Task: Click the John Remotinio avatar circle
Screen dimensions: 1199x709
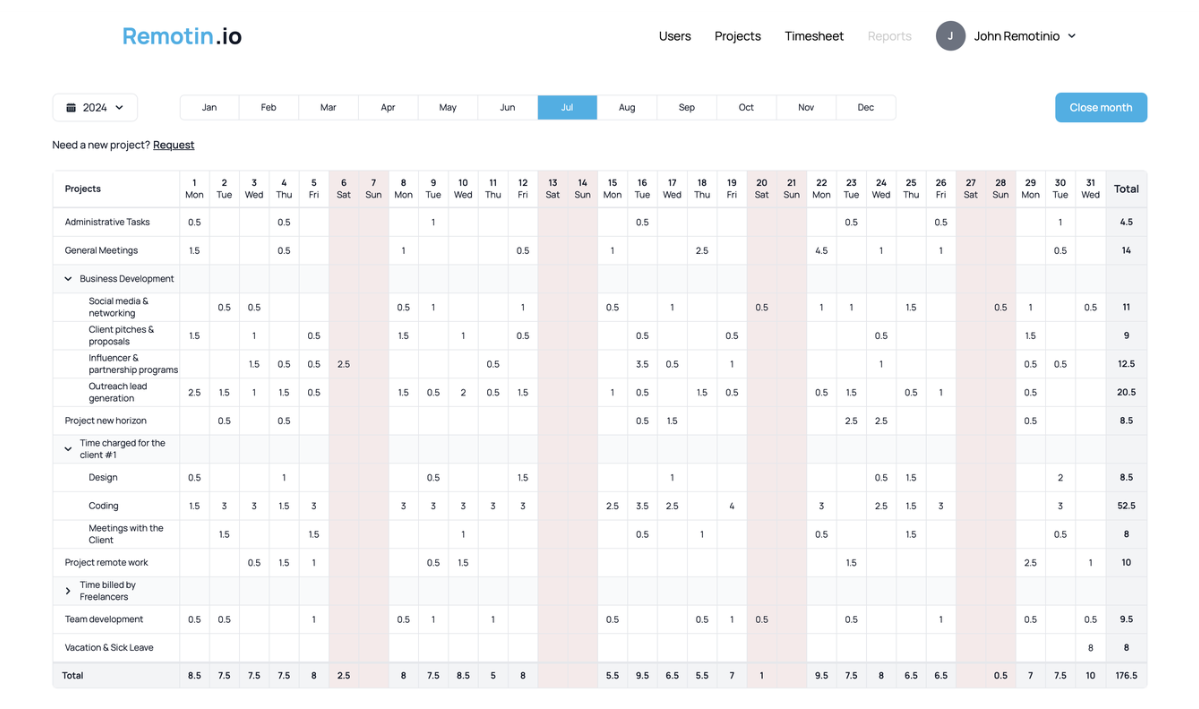Action: (x=950, y=36)
